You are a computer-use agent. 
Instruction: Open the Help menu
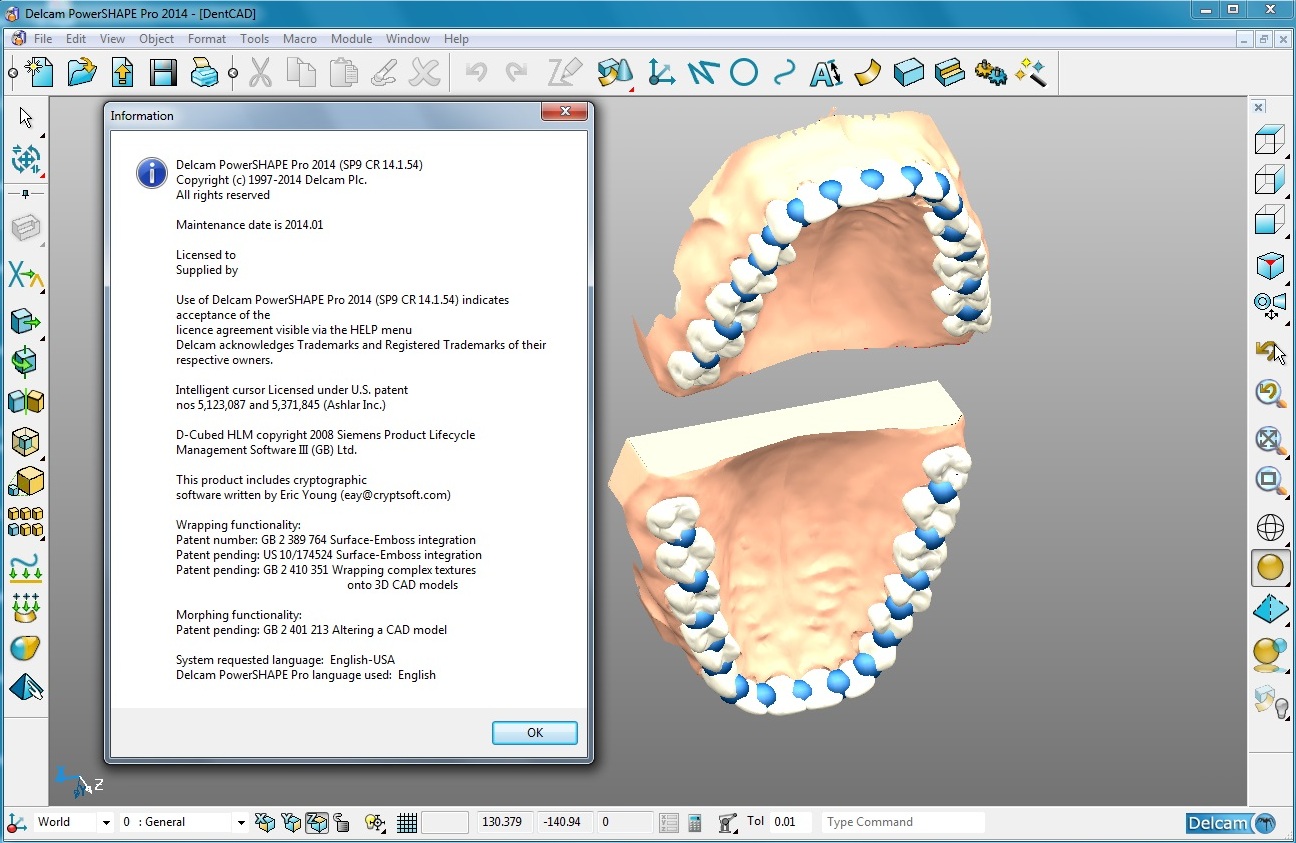[456, 39]
